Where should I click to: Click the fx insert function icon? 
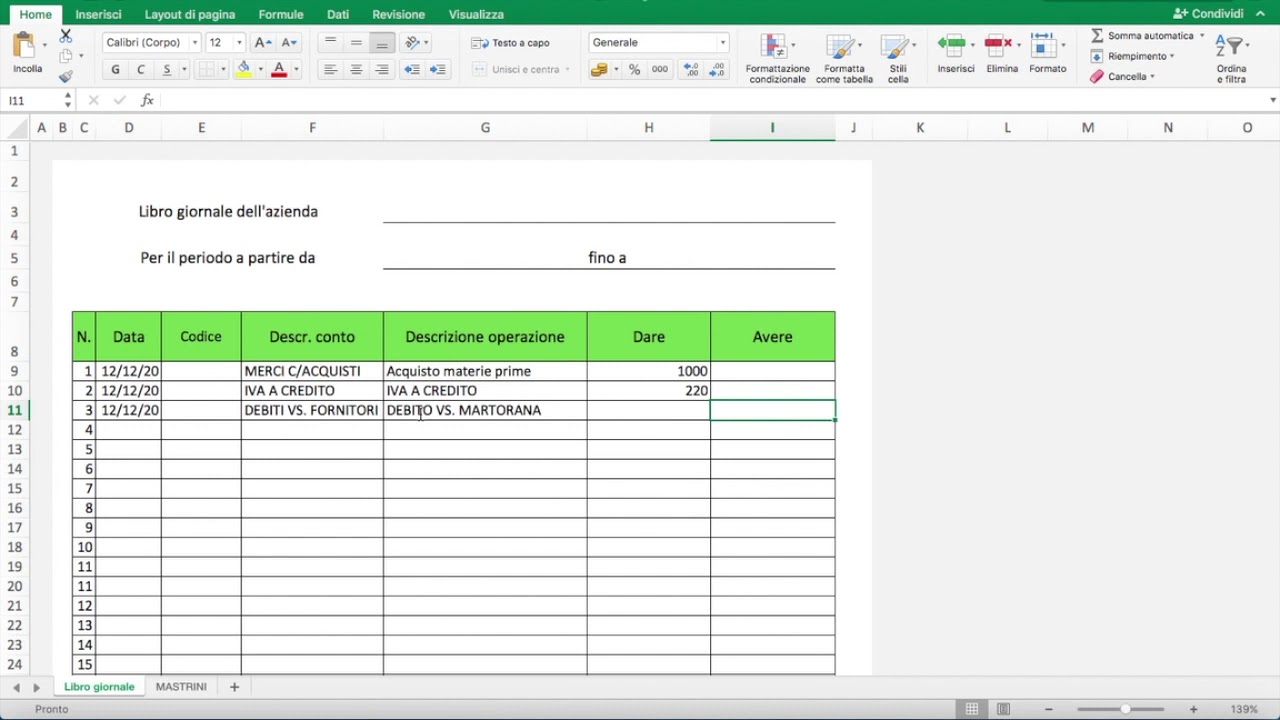pyautogui.click(x=147, y=100)
